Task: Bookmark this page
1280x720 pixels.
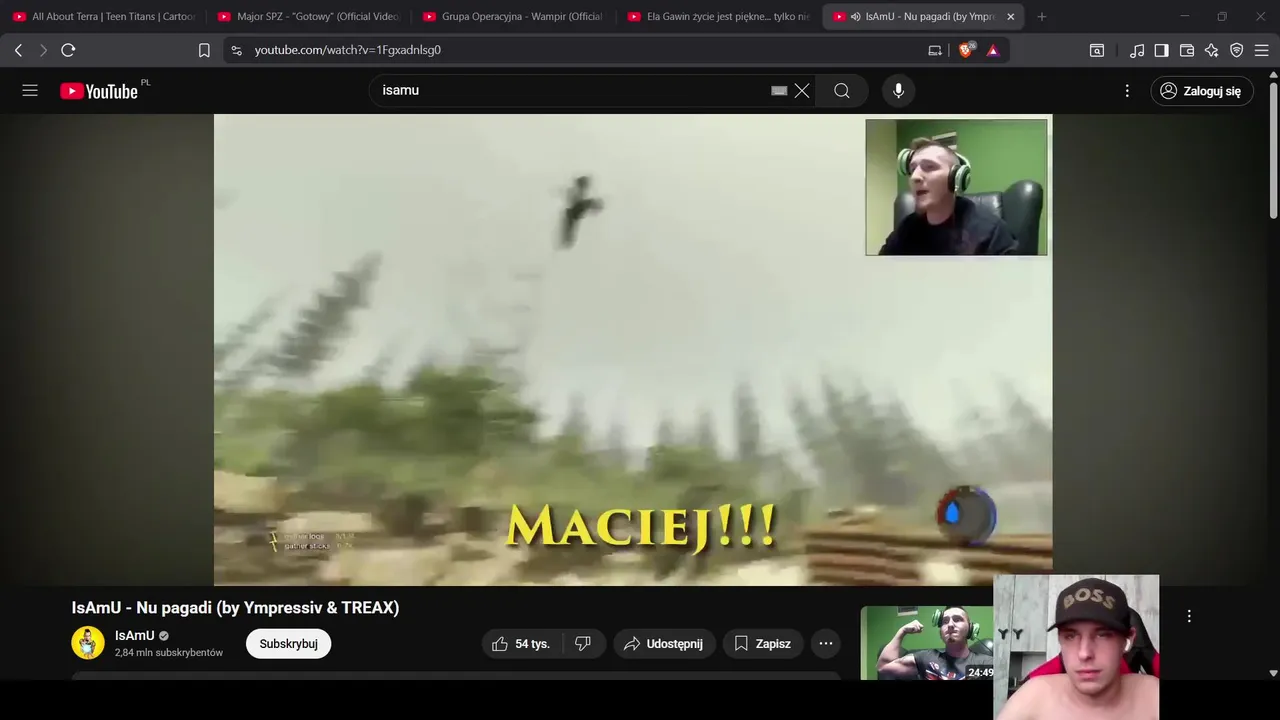Action: coord(204,50)
